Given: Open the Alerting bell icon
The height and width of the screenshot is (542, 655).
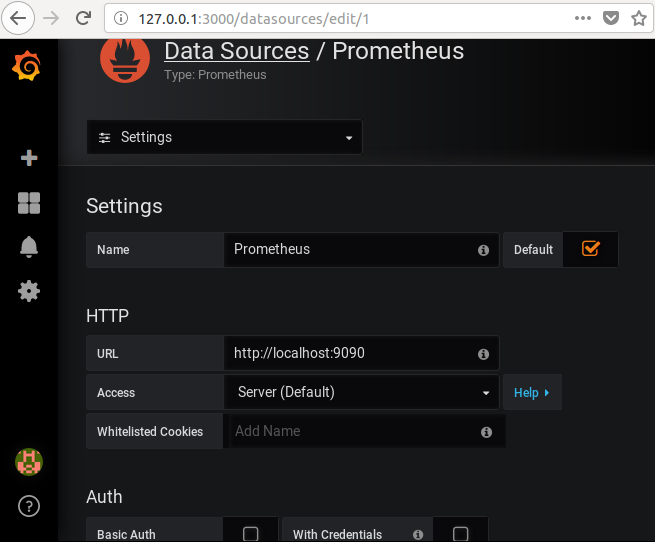Looking at the screenshot, I should pyautogui.click(x=29, y=247).
